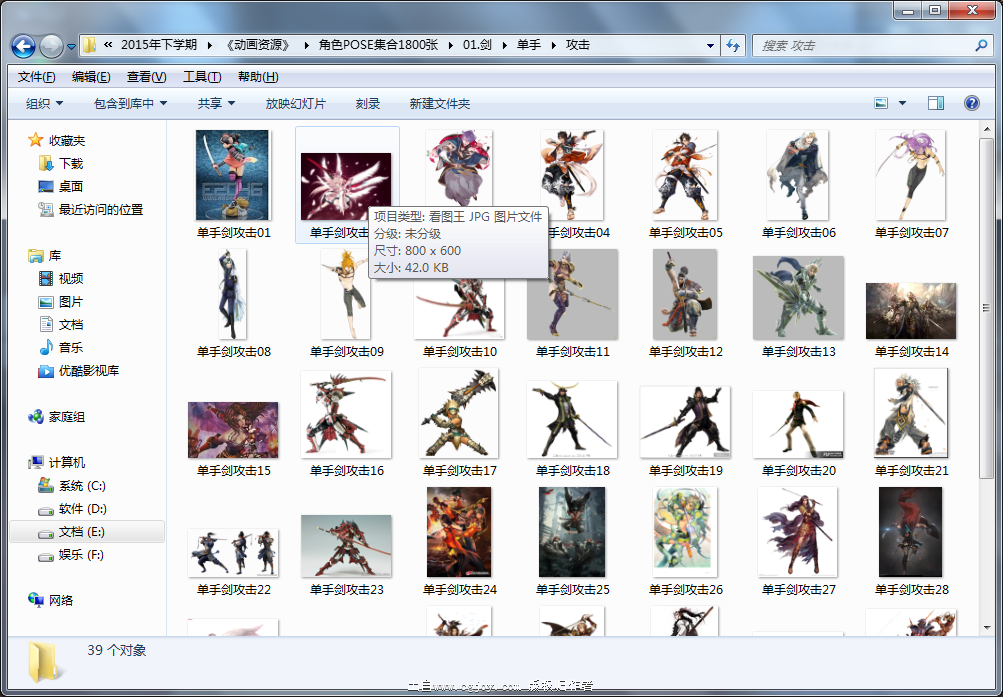Viewport: 1003px width, 697px height.
Task: Select 收藏夹 star icon in sidebar
Action: [36, 140]
